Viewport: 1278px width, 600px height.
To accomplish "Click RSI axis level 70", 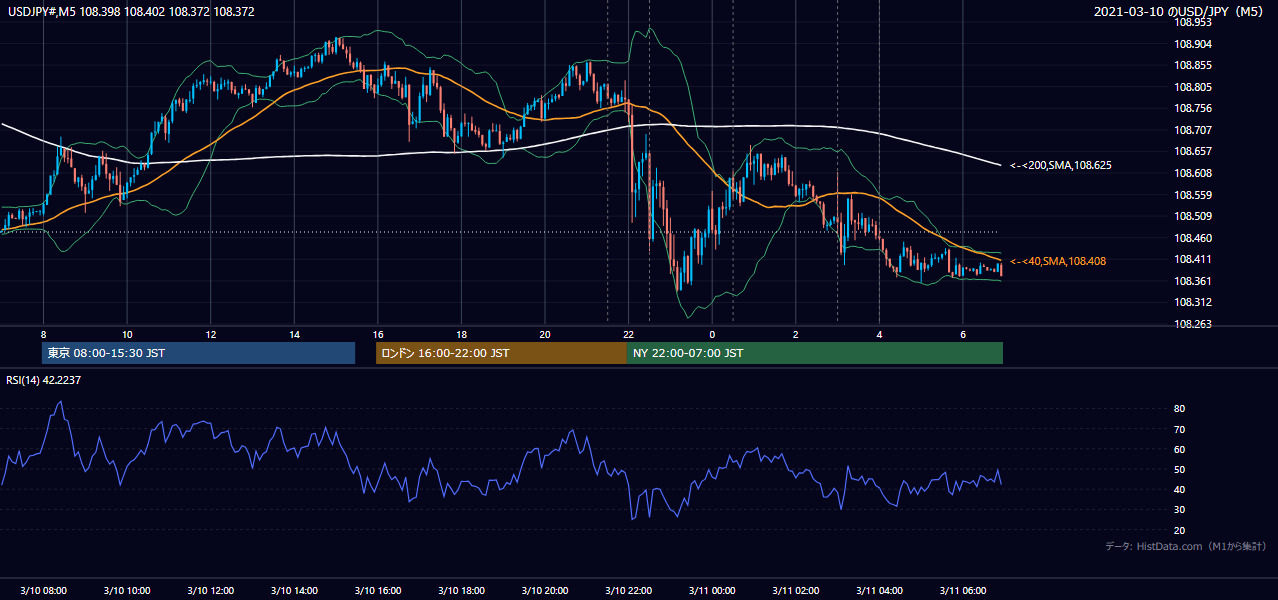I will [1180, 429].
